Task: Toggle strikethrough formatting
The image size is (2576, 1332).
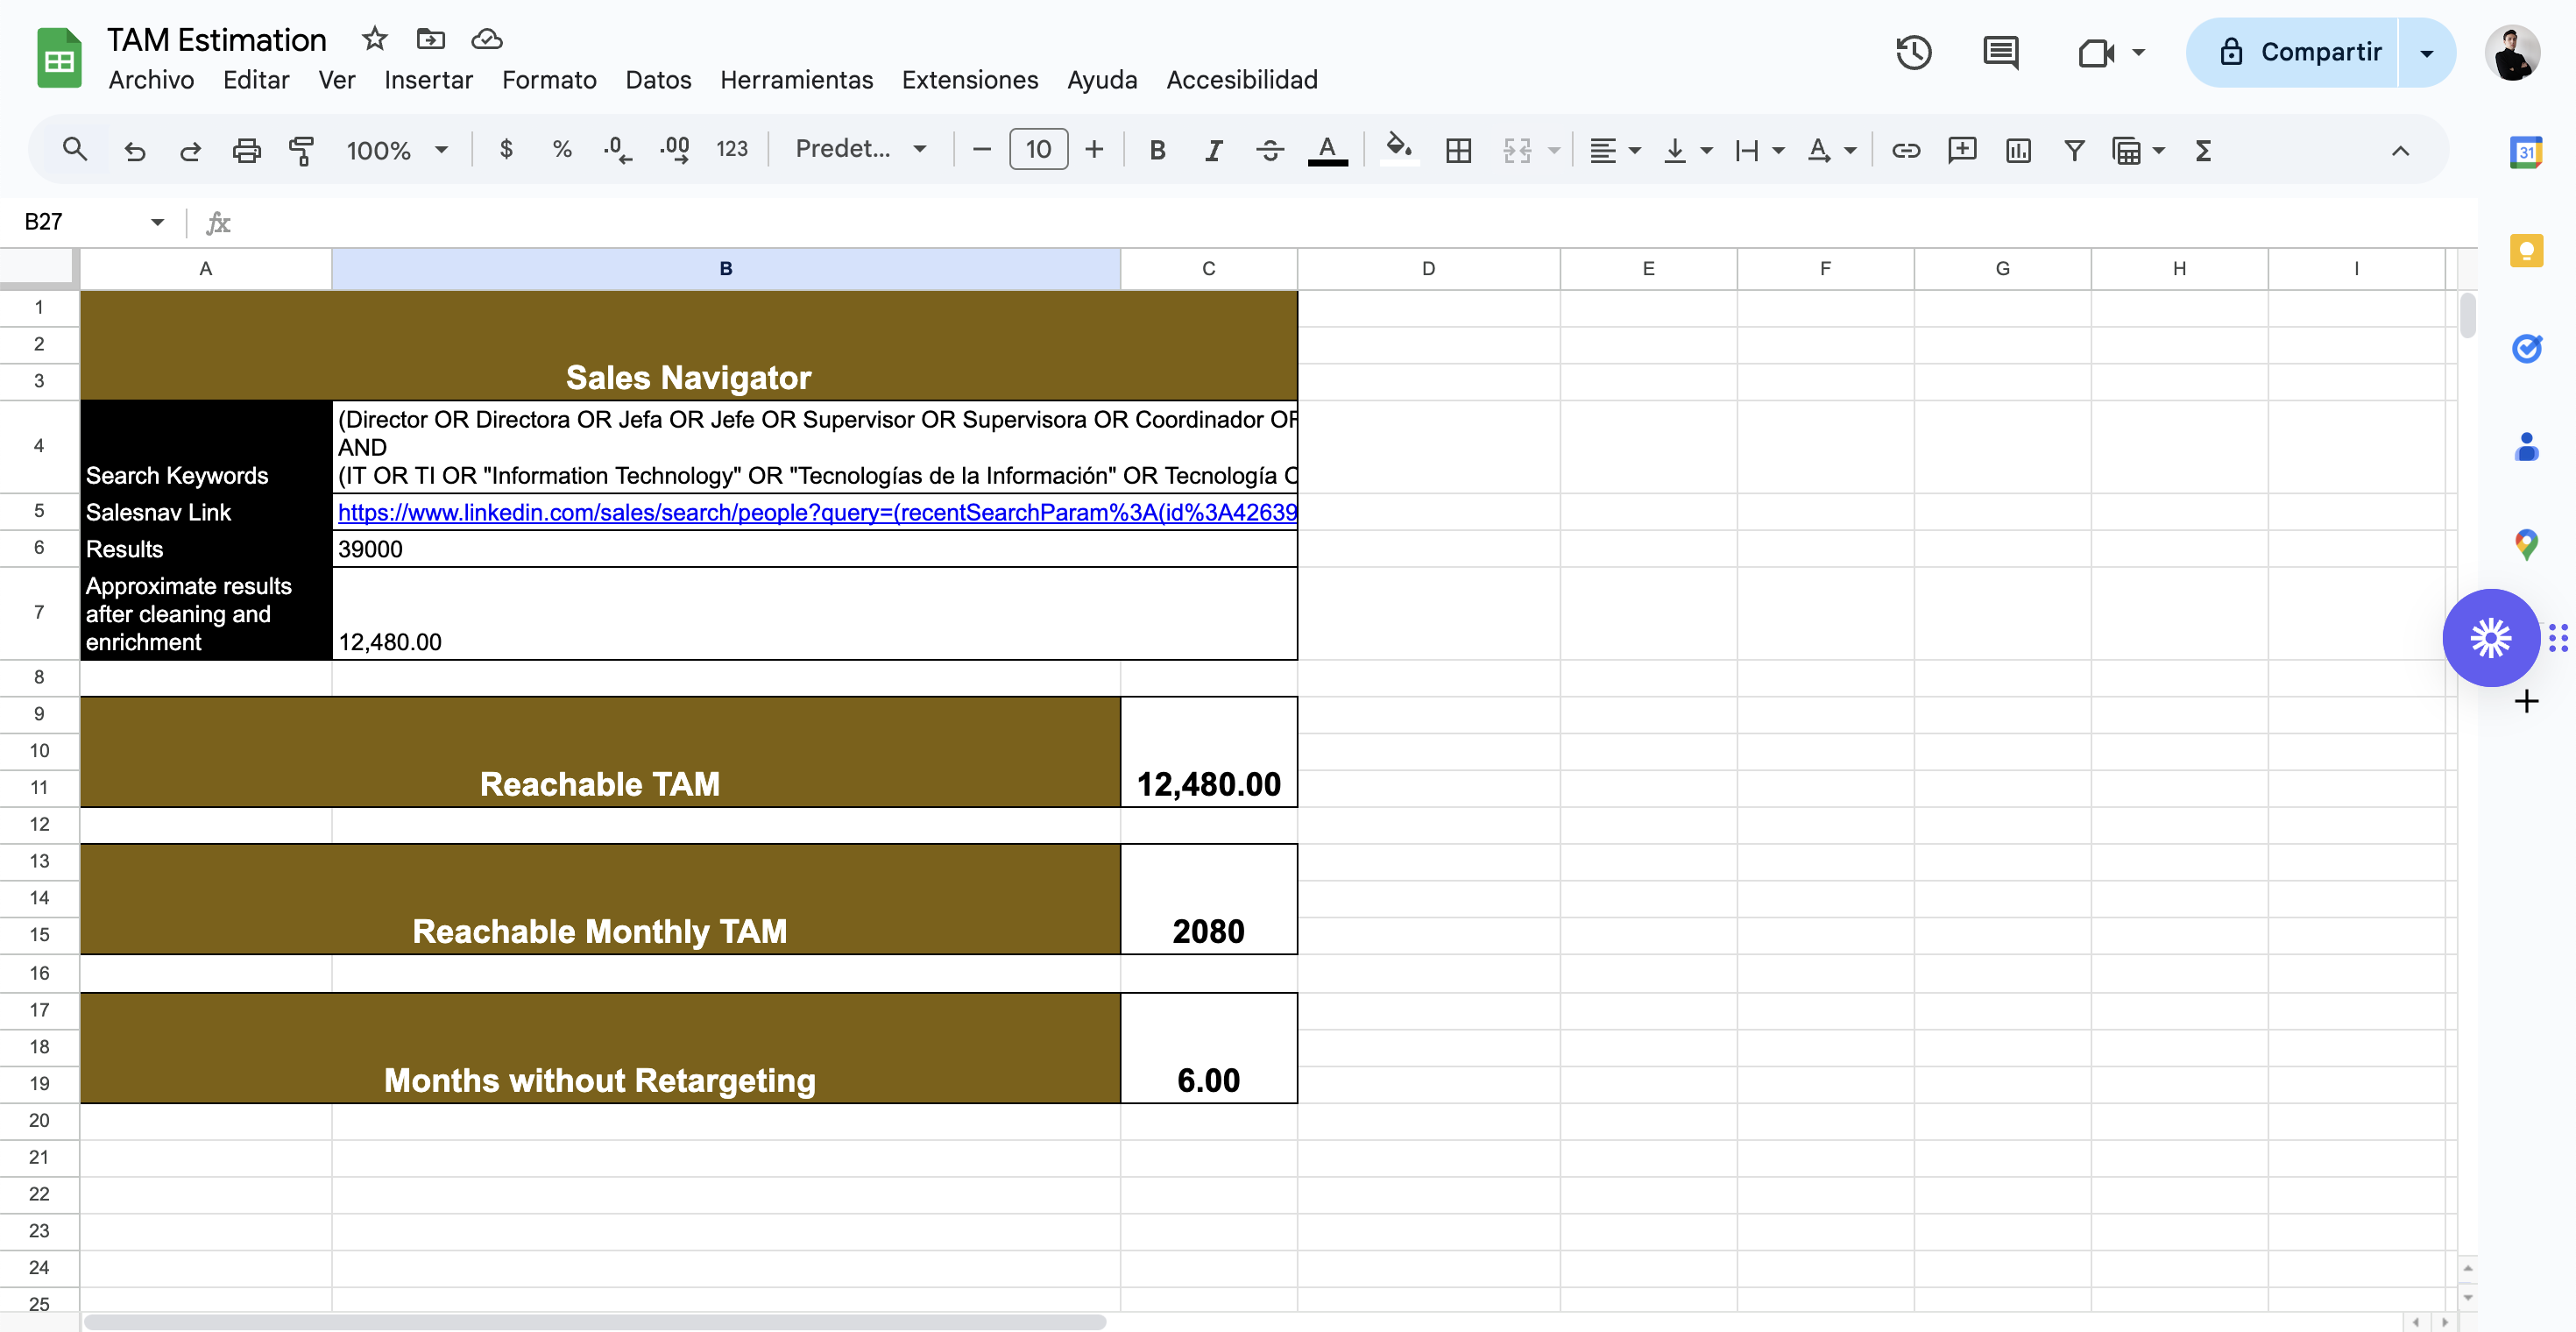Action: pos(1270,150)
